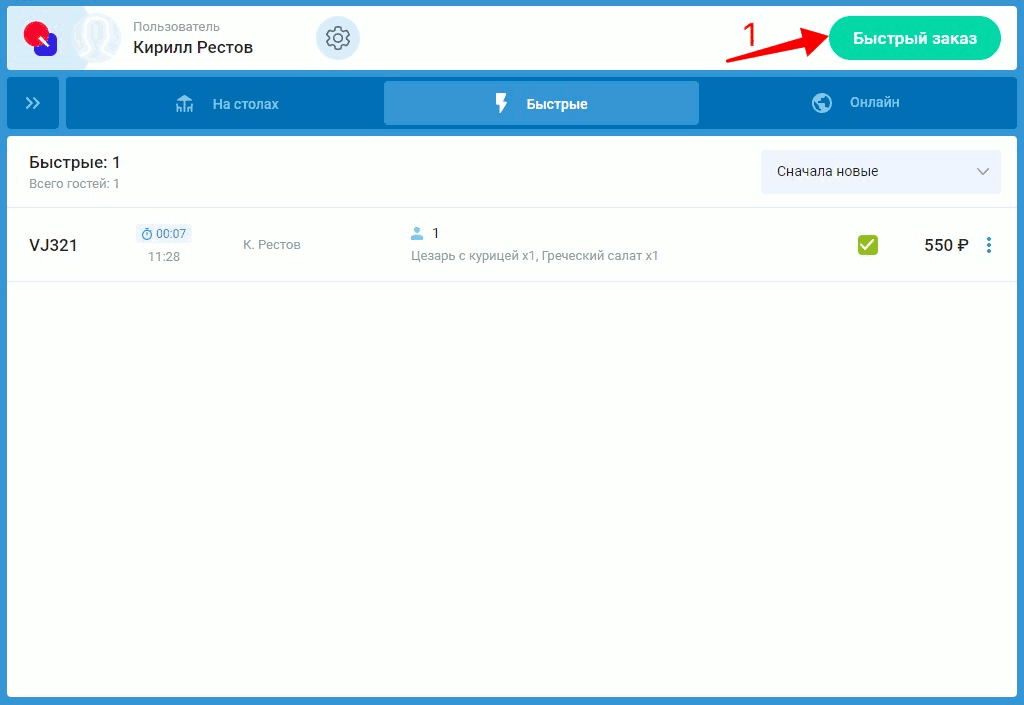
Task: Click the user name Кирилл Рестов
Action: click(193, 47)
